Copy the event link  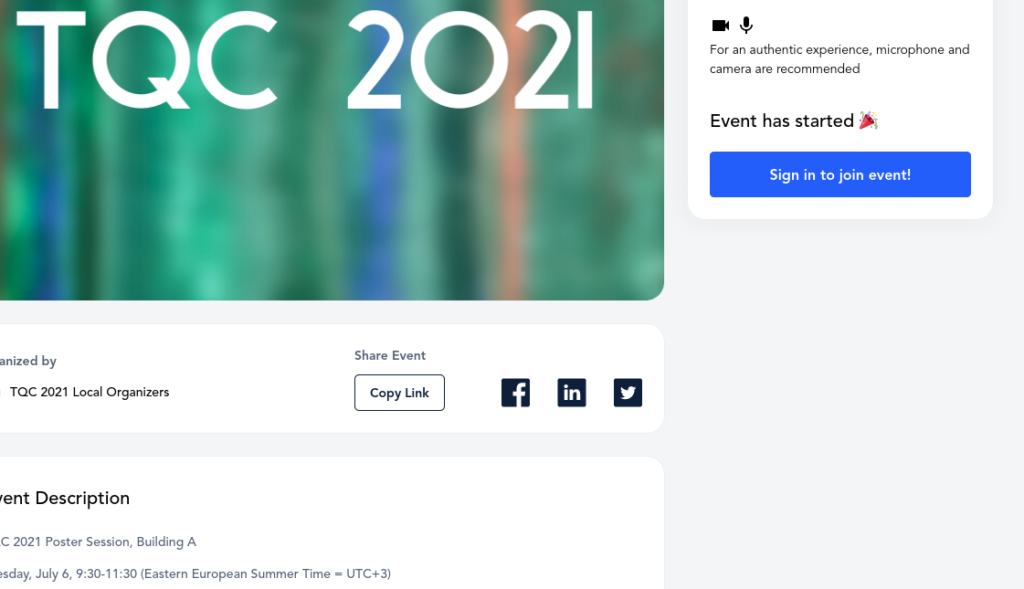pos(399,393)
